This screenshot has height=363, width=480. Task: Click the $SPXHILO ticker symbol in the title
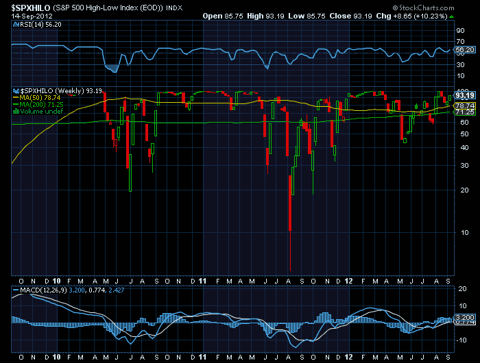tap(31, 8)
